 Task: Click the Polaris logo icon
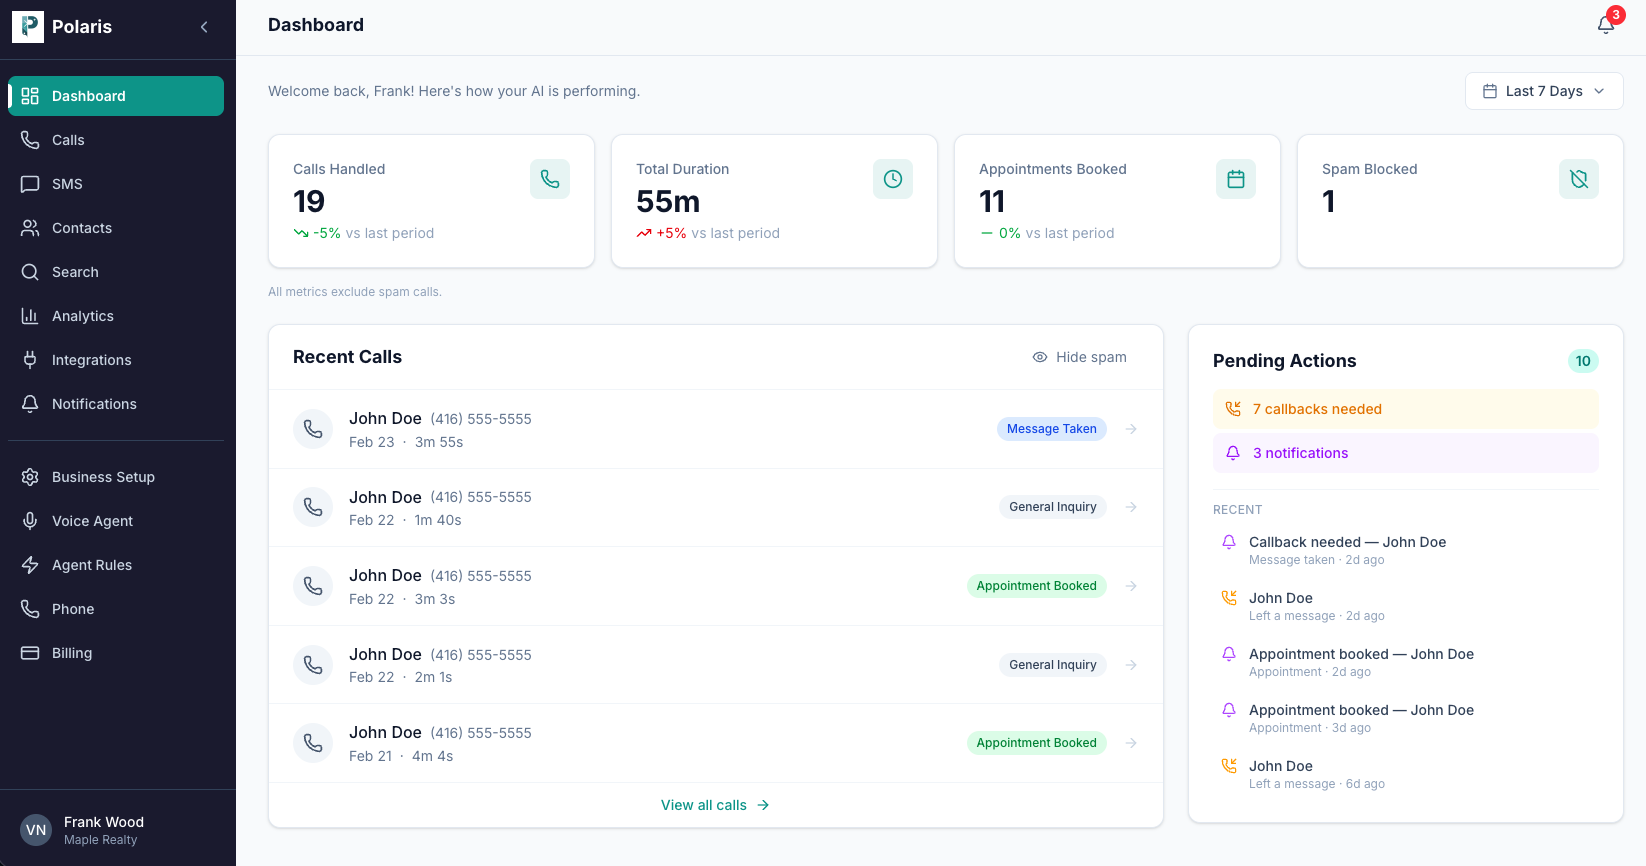click(28, 27)
